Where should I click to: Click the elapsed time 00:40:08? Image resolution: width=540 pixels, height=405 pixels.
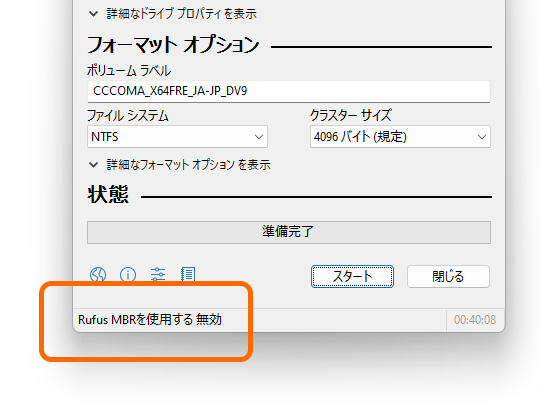475,320
